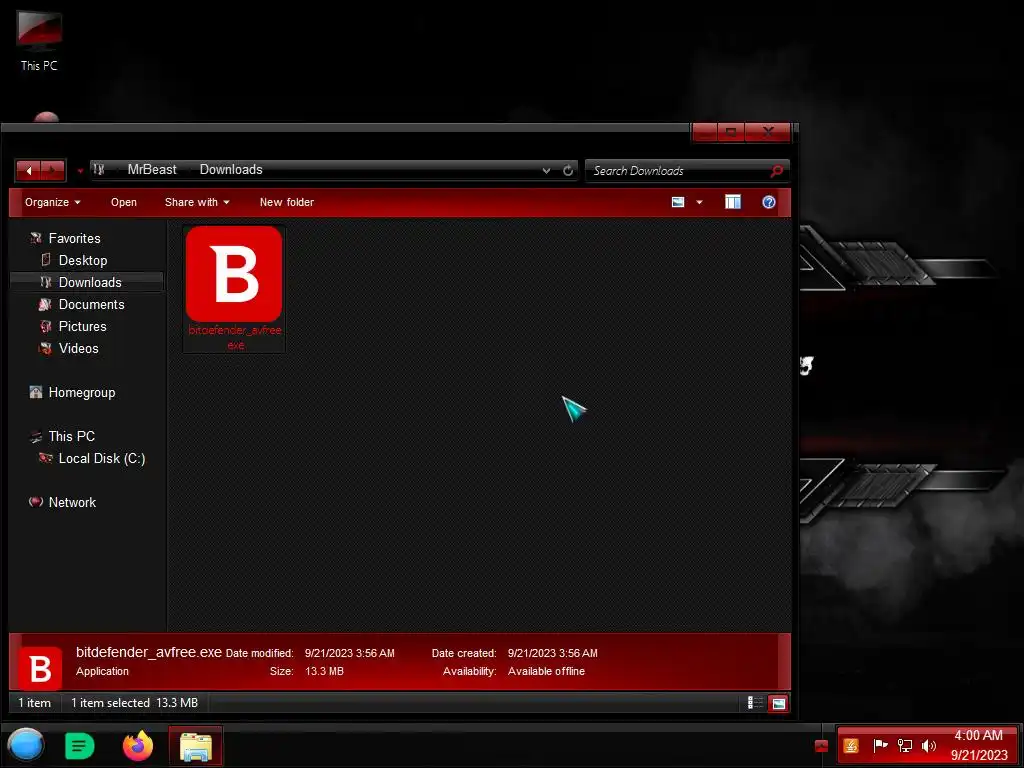Click the orange tray icon
The width and height of the screenshot is (1024, 768).
click(x=851, y=746)
